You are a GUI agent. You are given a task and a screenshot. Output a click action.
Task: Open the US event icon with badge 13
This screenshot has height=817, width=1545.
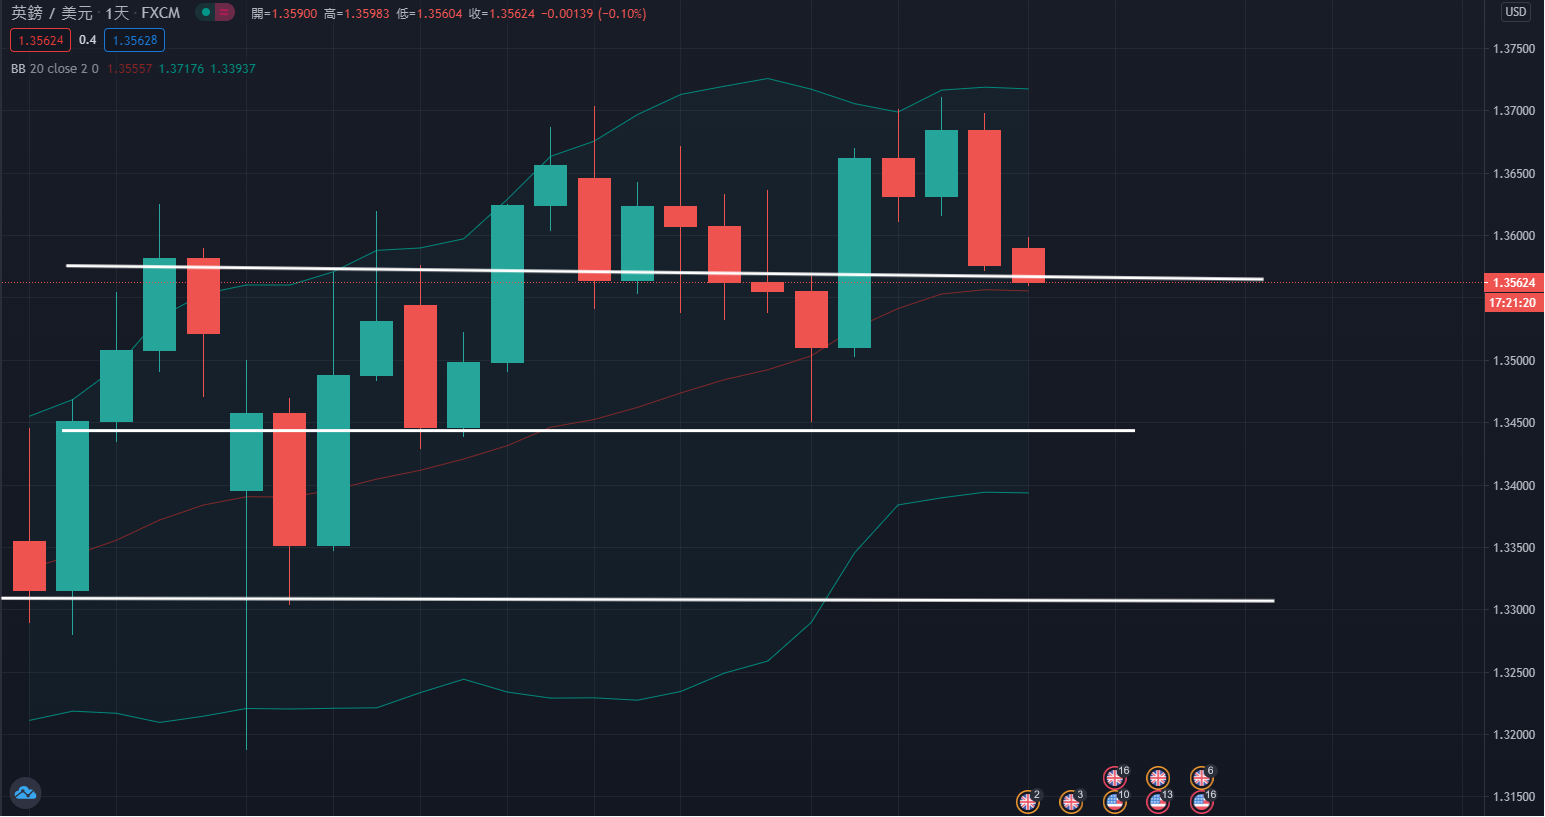(x=1158, y=801)
